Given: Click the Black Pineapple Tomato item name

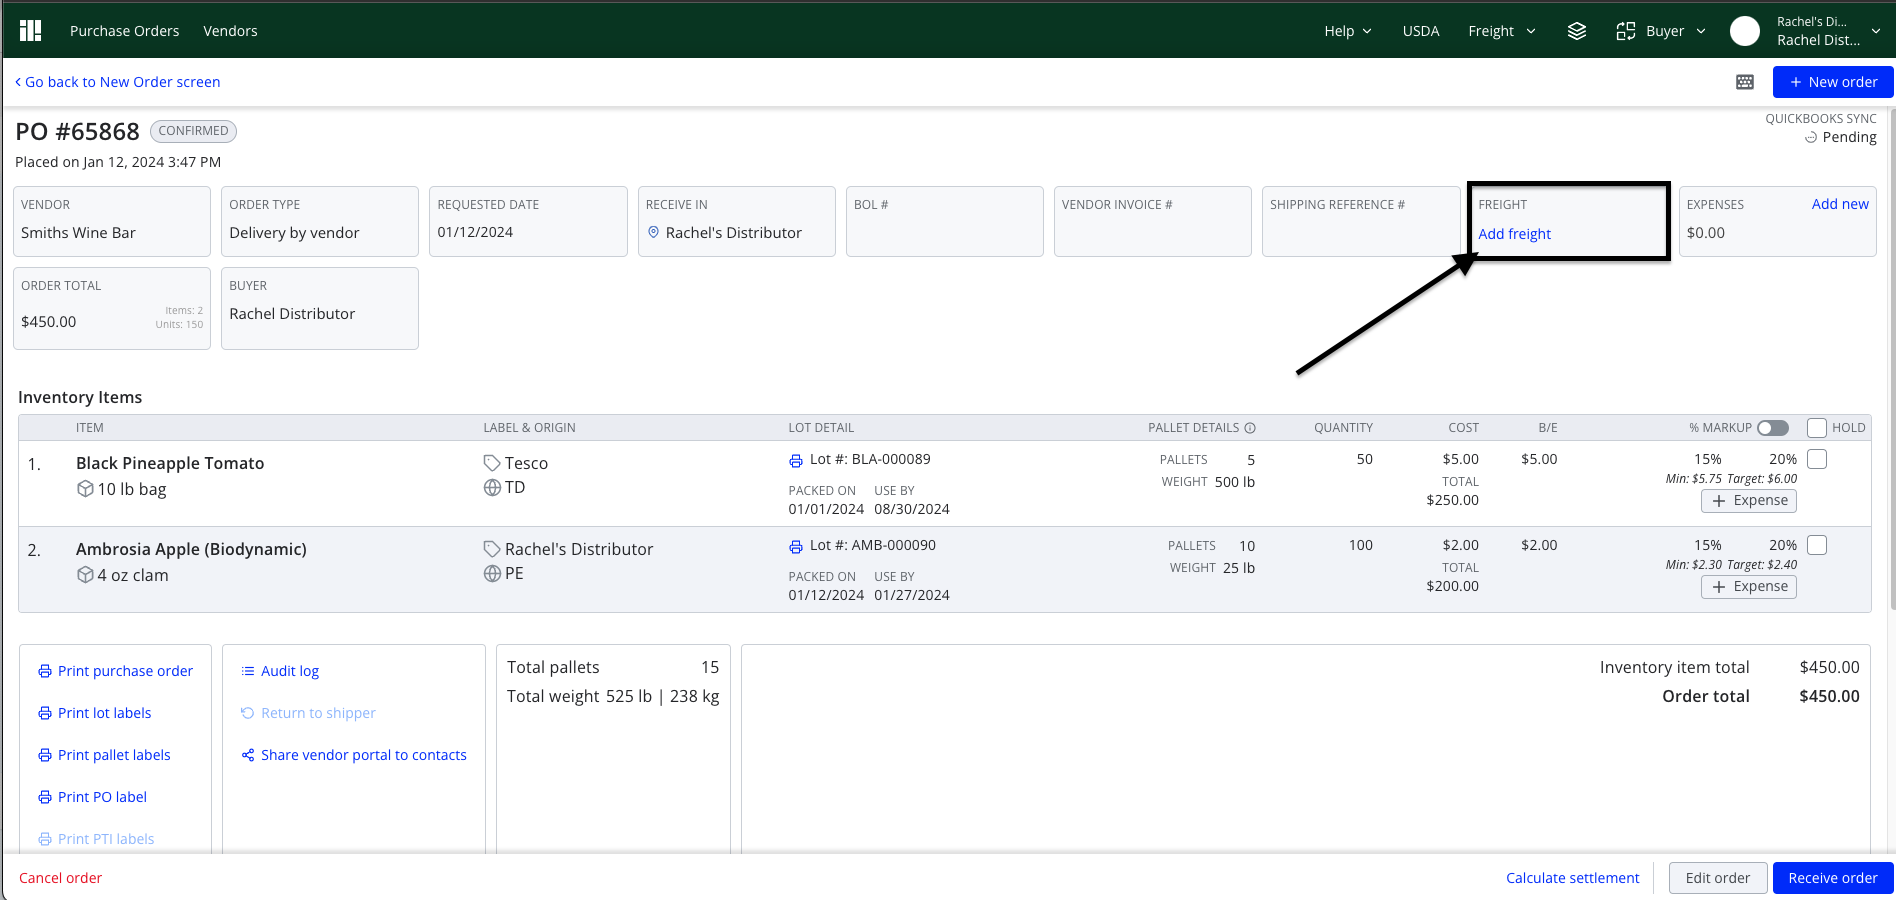Looking at the screenshot, I should [x=170, y=463].
